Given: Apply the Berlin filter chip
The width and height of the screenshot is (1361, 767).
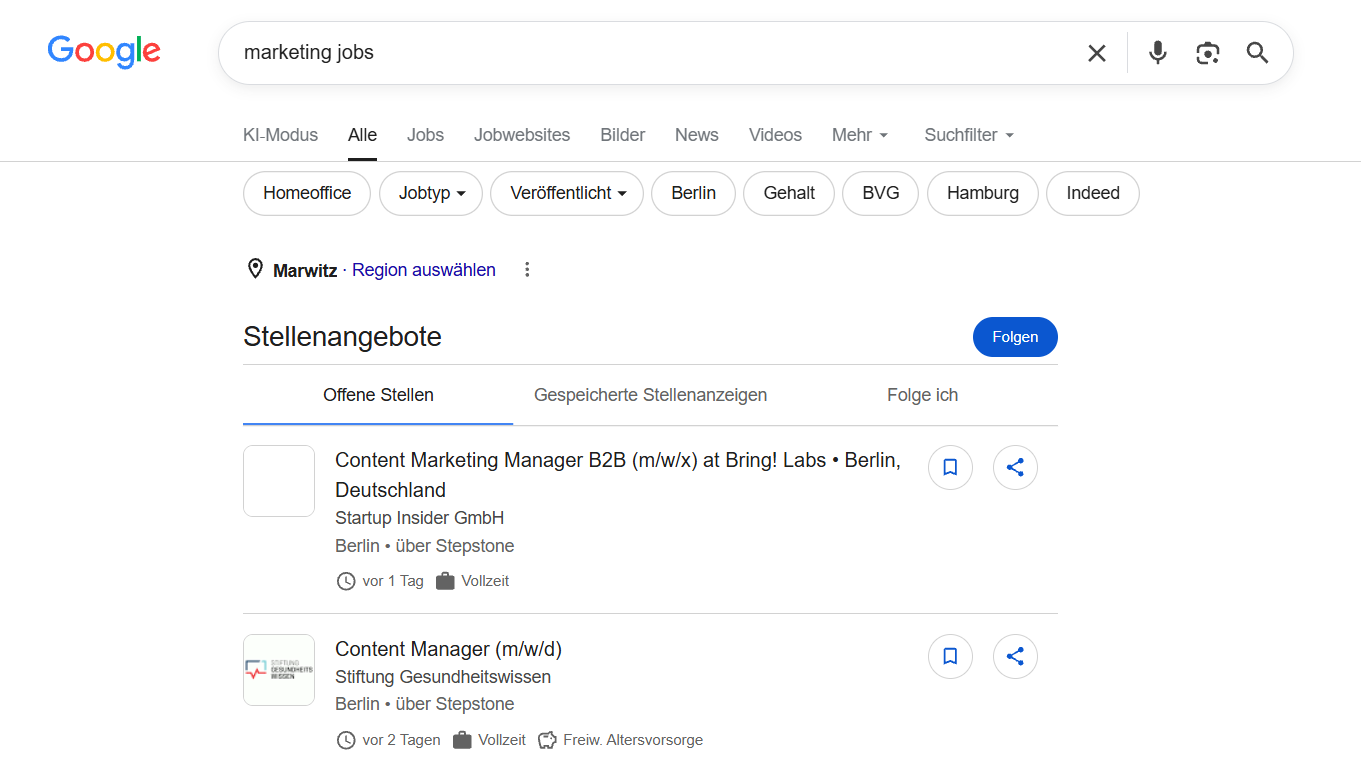Looking at the screenshot, I should [693, 193].
